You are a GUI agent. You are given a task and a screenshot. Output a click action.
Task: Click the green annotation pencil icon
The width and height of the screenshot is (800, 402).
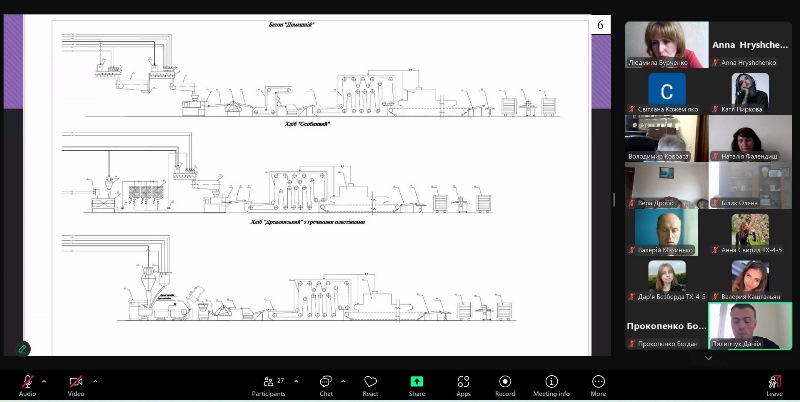[22, 349]
